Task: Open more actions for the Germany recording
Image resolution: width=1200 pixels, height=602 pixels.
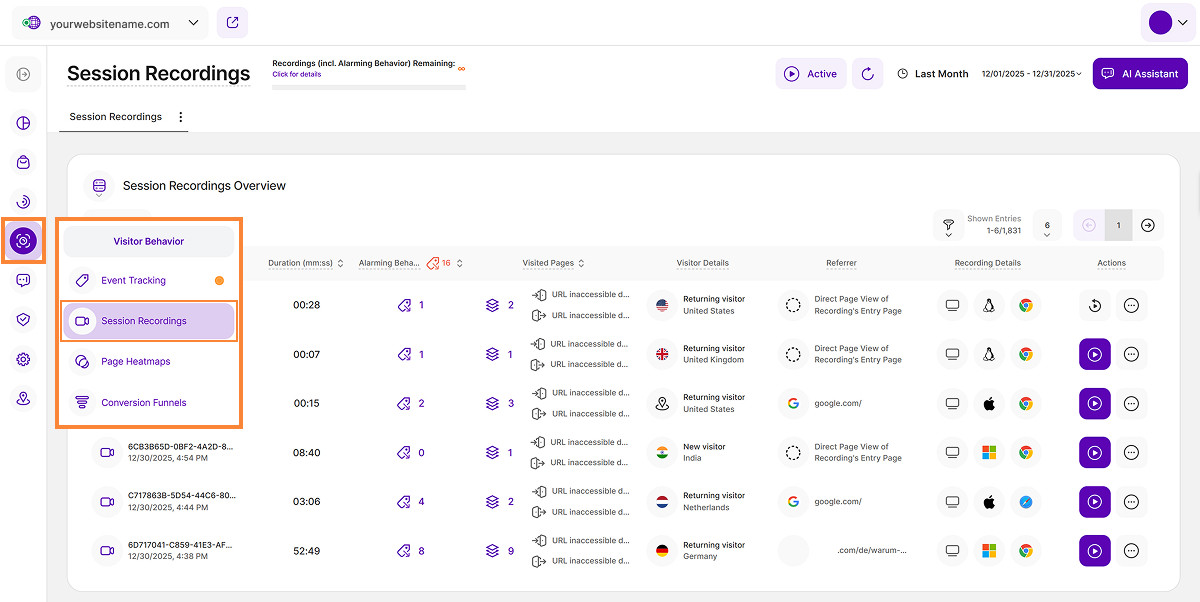Action: pyautogui.click(x=1131, y=550)
